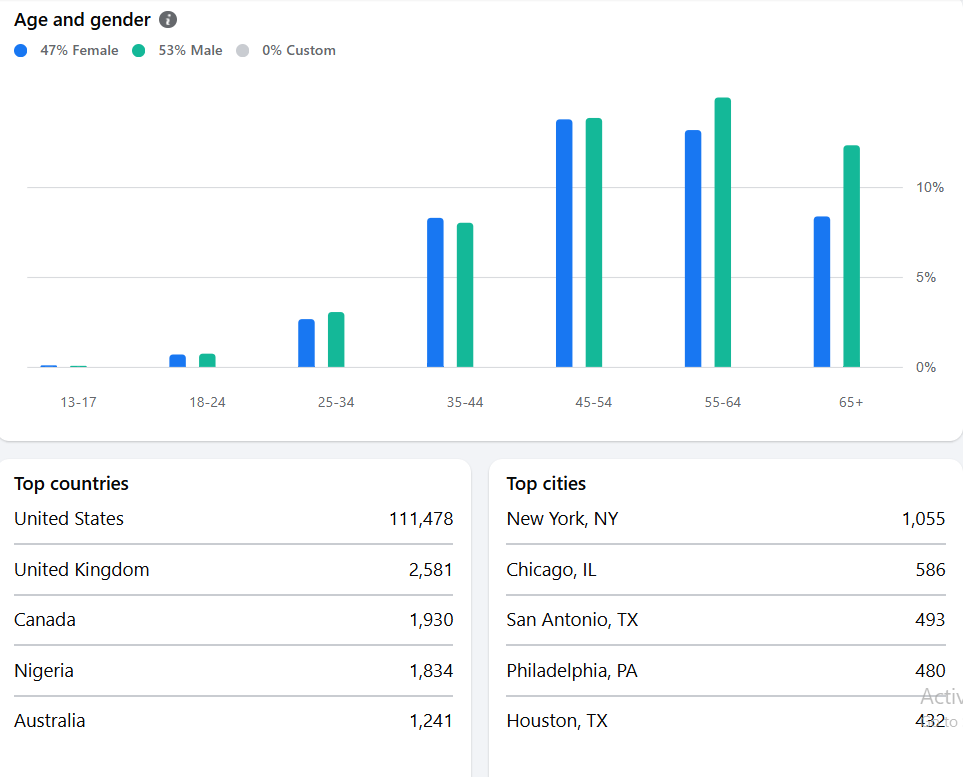Click the Age and gender info icon
The image size is (963, 777).
pos(168,20)
